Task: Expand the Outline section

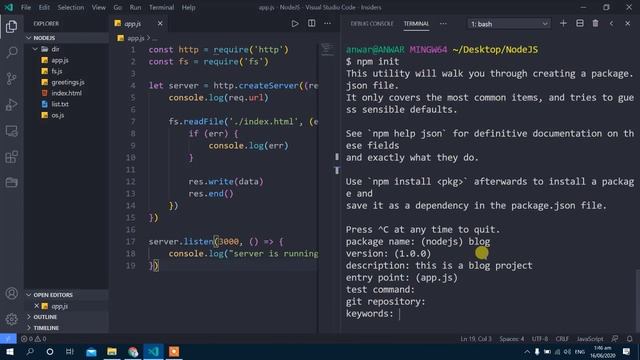Action: pos(67,317)
